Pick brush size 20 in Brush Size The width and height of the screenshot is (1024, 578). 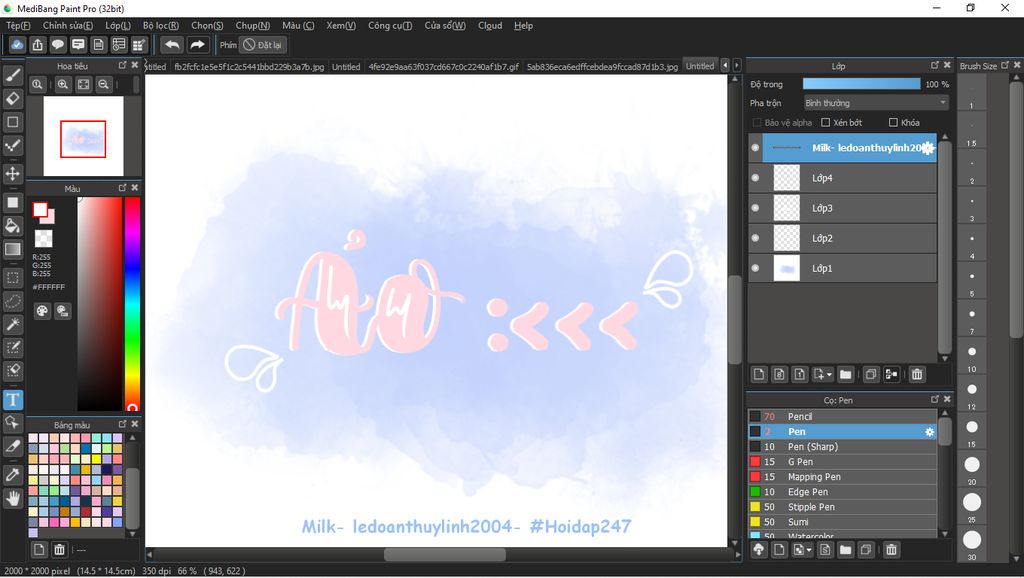click(x=972, y=464)
